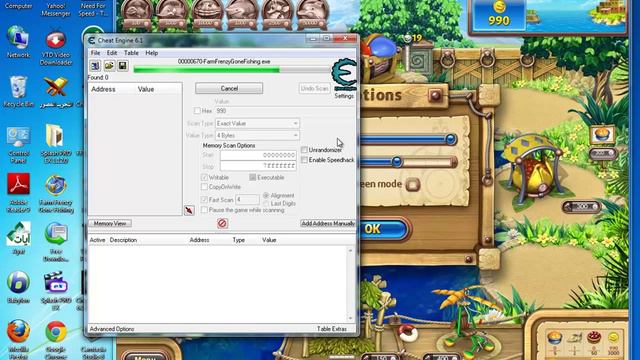Select the Last Digits radio button
This screenshot has height=360, width=640.
click(x=266, y=203)
